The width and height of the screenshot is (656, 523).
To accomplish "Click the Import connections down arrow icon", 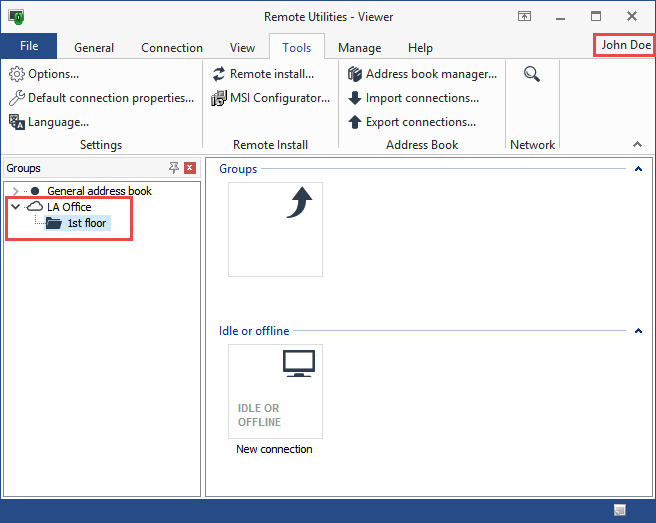I will 355,98.
